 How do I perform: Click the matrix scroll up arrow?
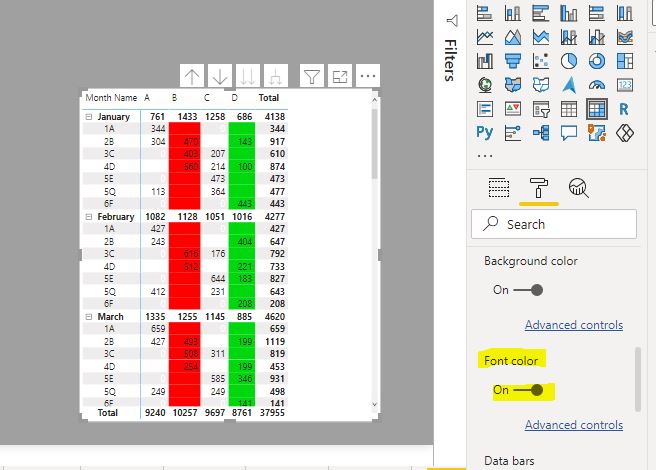tap(374, 100)
